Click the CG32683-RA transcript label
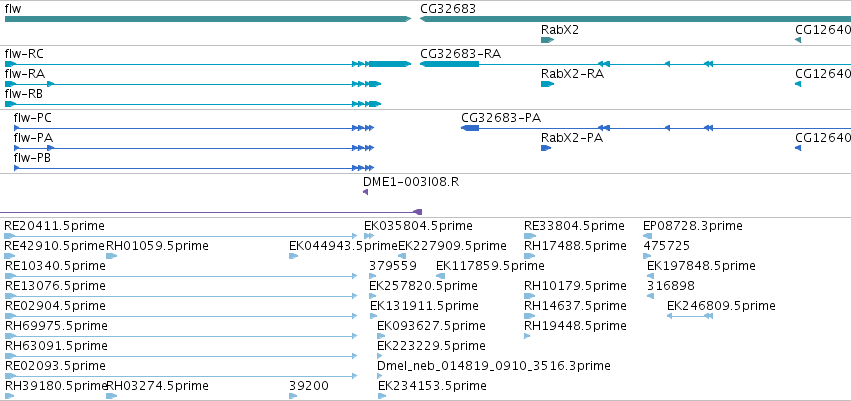 click(x=460, y=54)
